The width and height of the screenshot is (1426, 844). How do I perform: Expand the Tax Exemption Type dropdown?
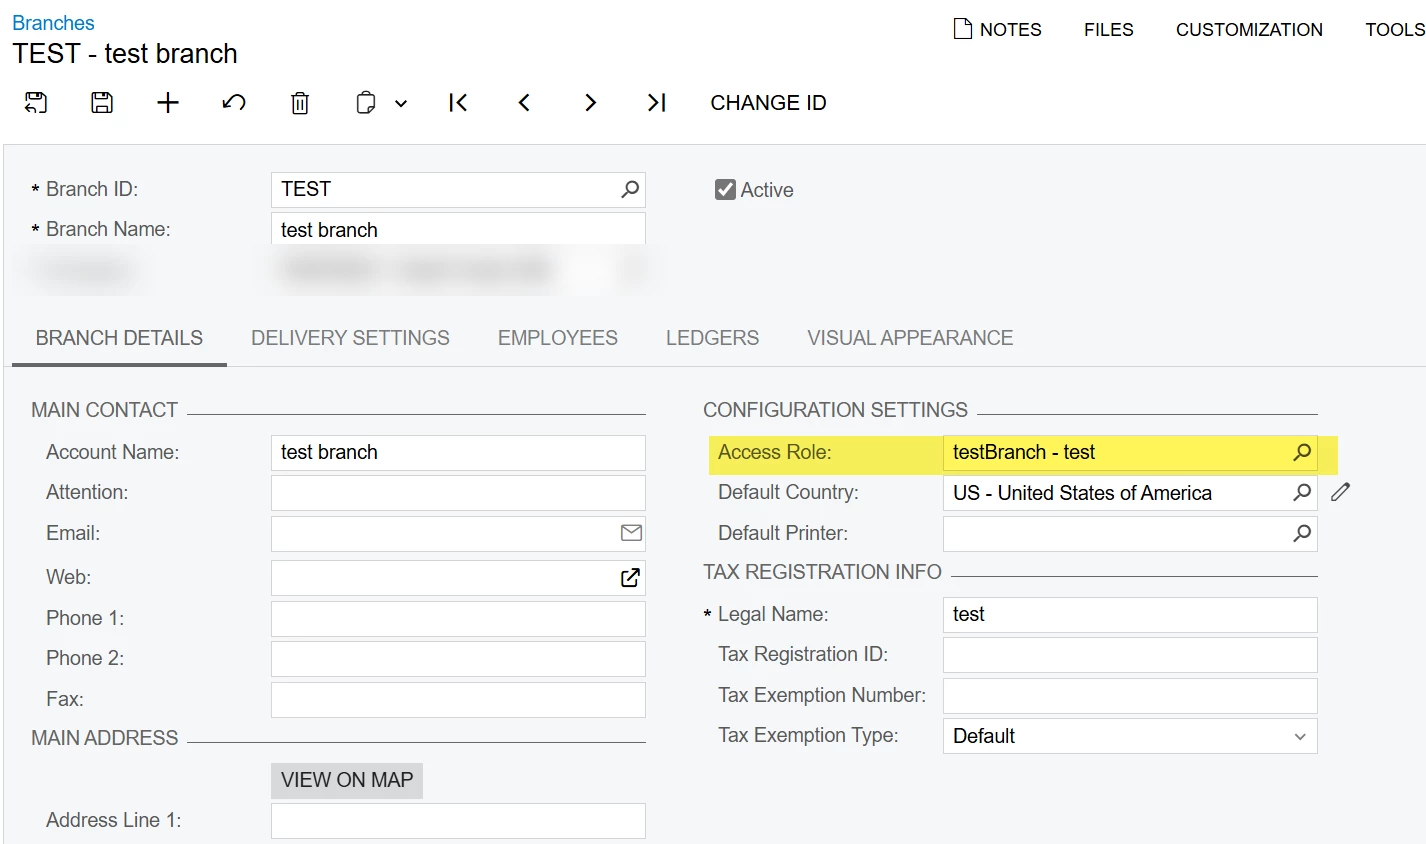tap(1299, 737)
